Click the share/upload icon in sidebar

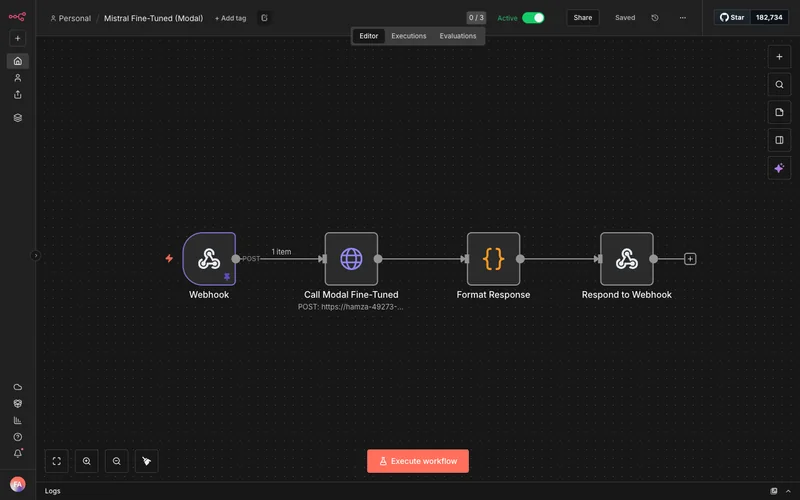[18, 95]
